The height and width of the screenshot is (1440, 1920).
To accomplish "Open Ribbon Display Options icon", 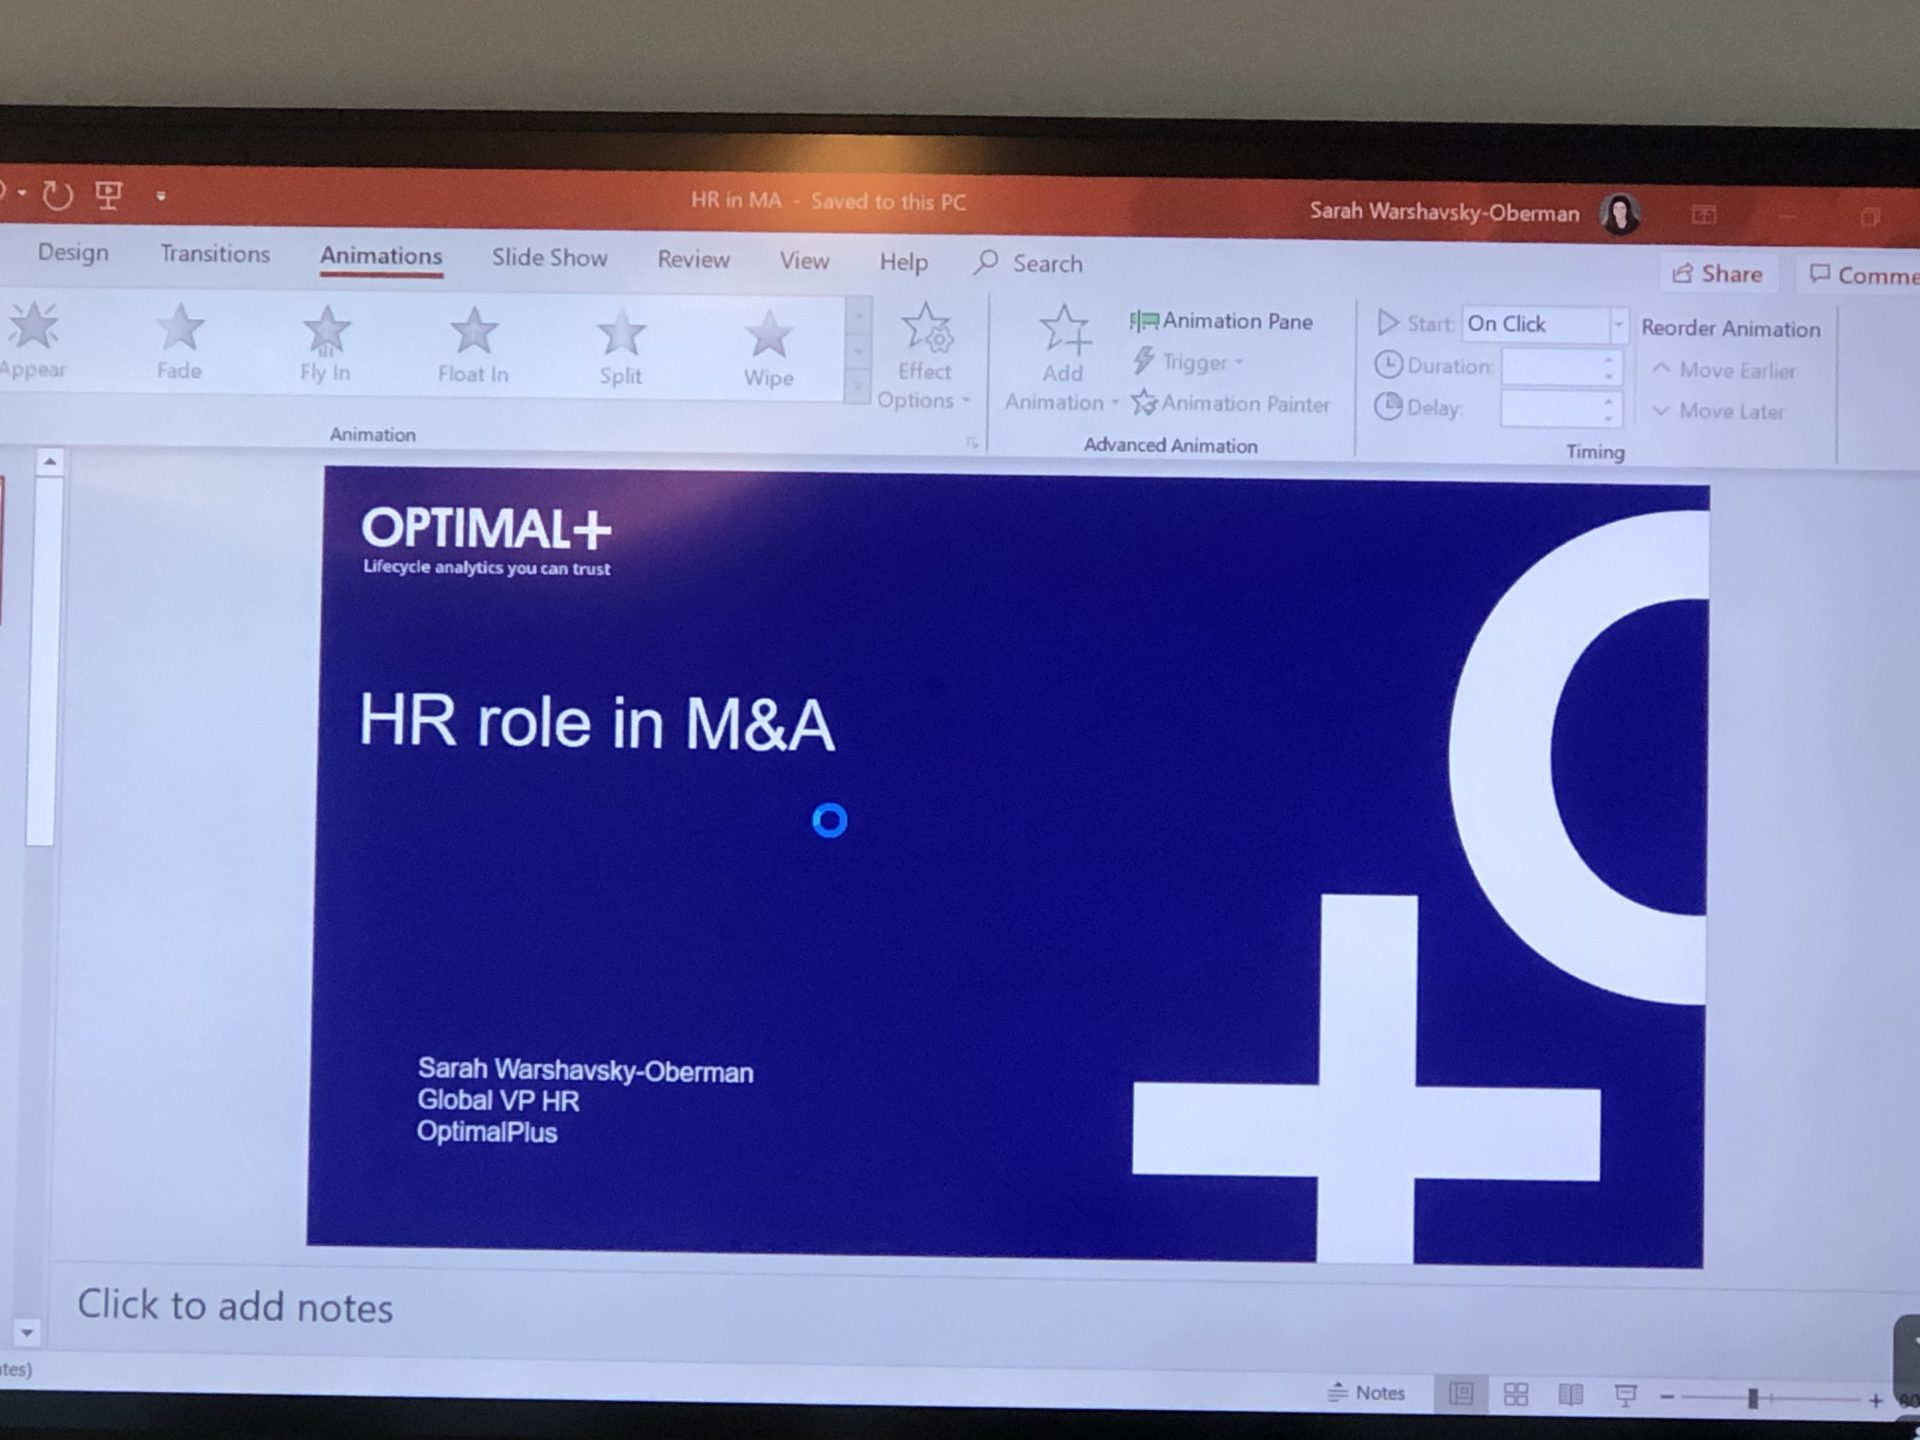I will click(1704, 215).
